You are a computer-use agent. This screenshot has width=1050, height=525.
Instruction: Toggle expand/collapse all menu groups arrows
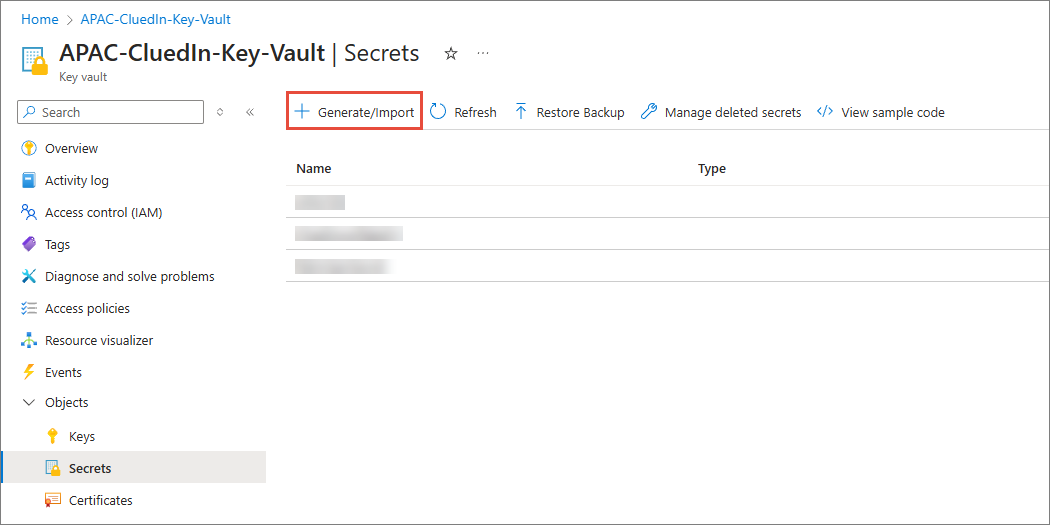(220, 112)
